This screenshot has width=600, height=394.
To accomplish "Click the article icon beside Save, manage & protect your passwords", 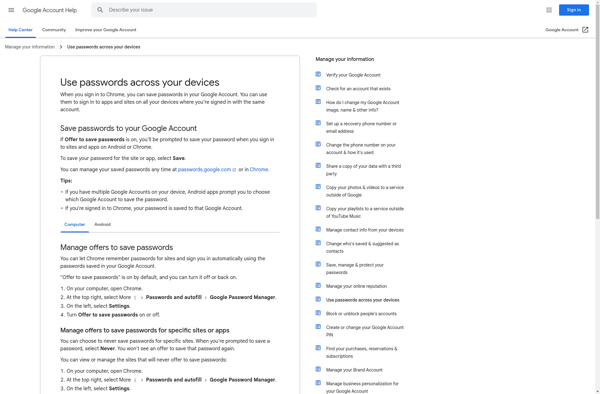I will coord(318,264).
